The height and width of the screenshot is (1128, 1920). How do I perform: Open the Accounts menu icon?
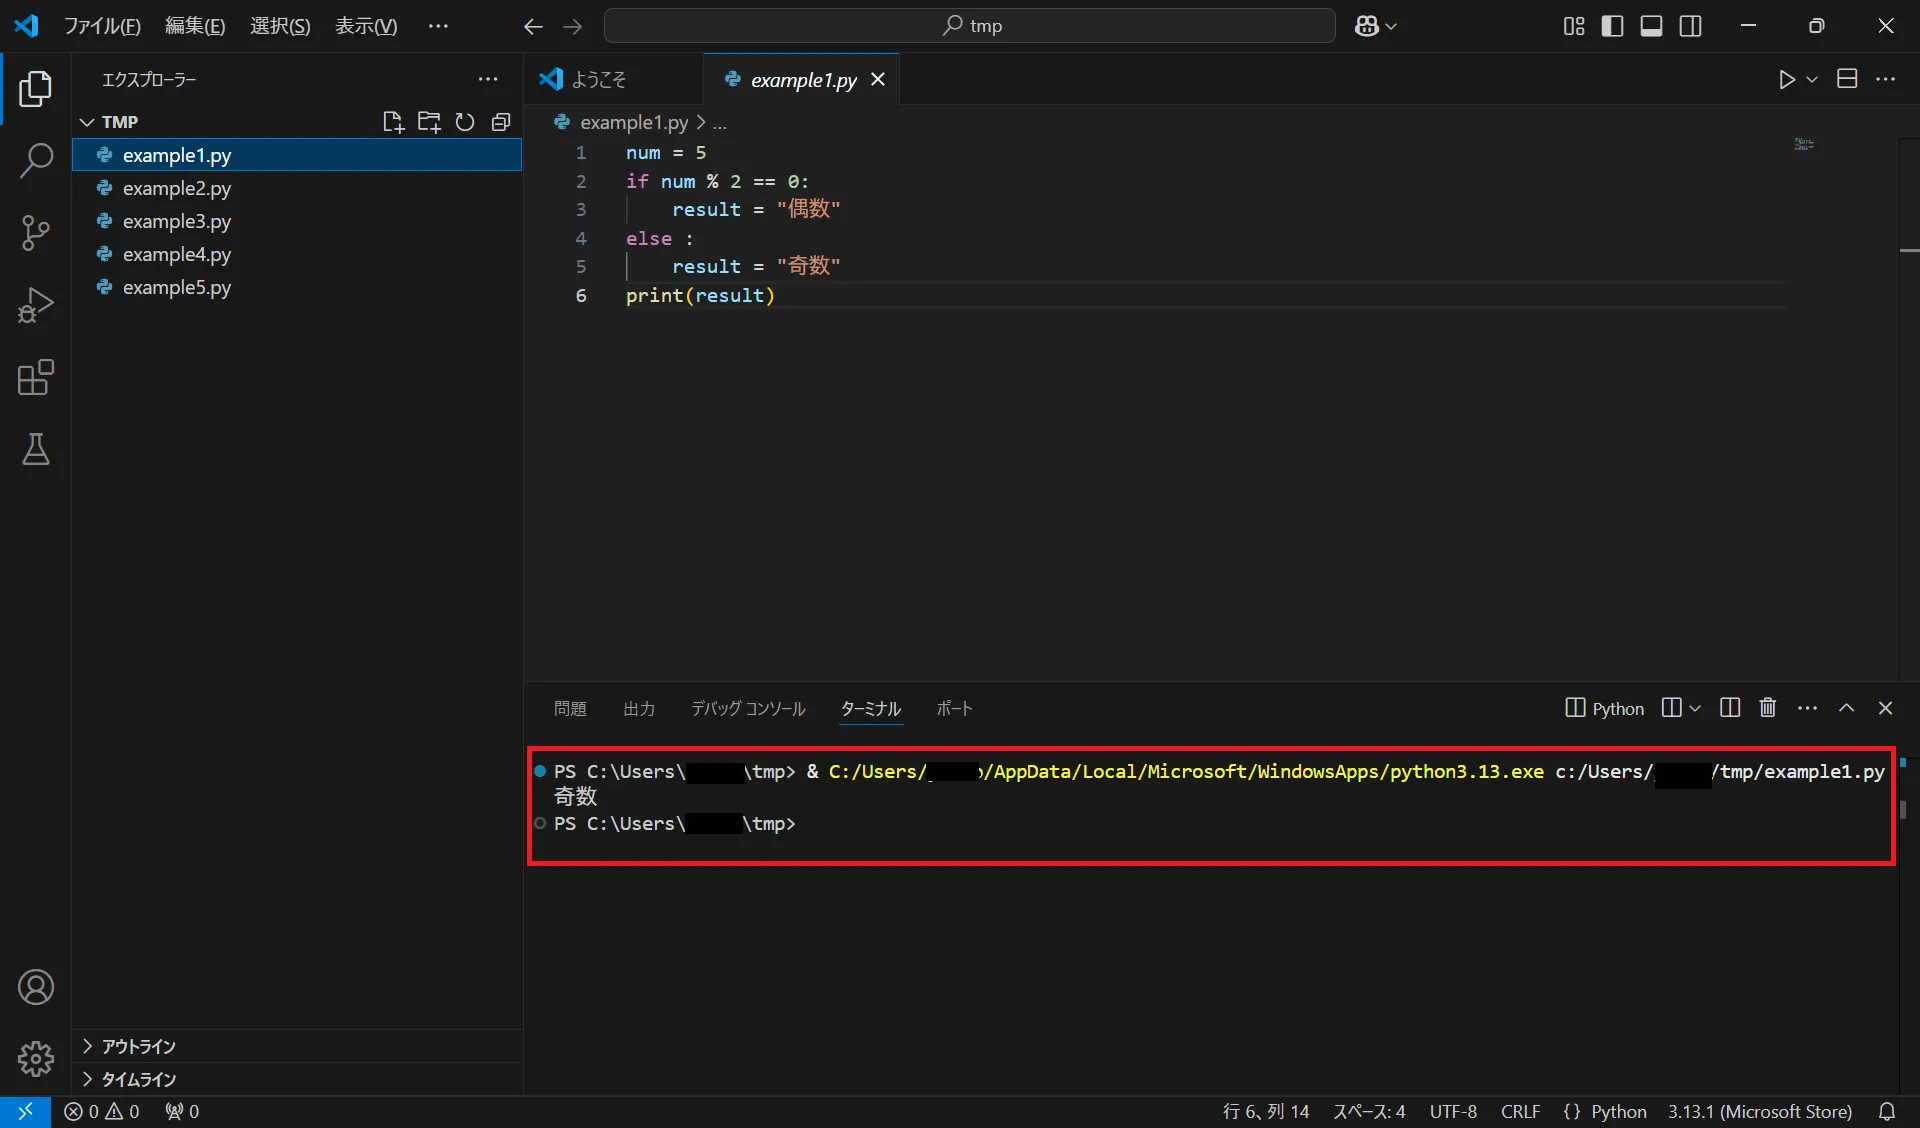tap(36, 987)
